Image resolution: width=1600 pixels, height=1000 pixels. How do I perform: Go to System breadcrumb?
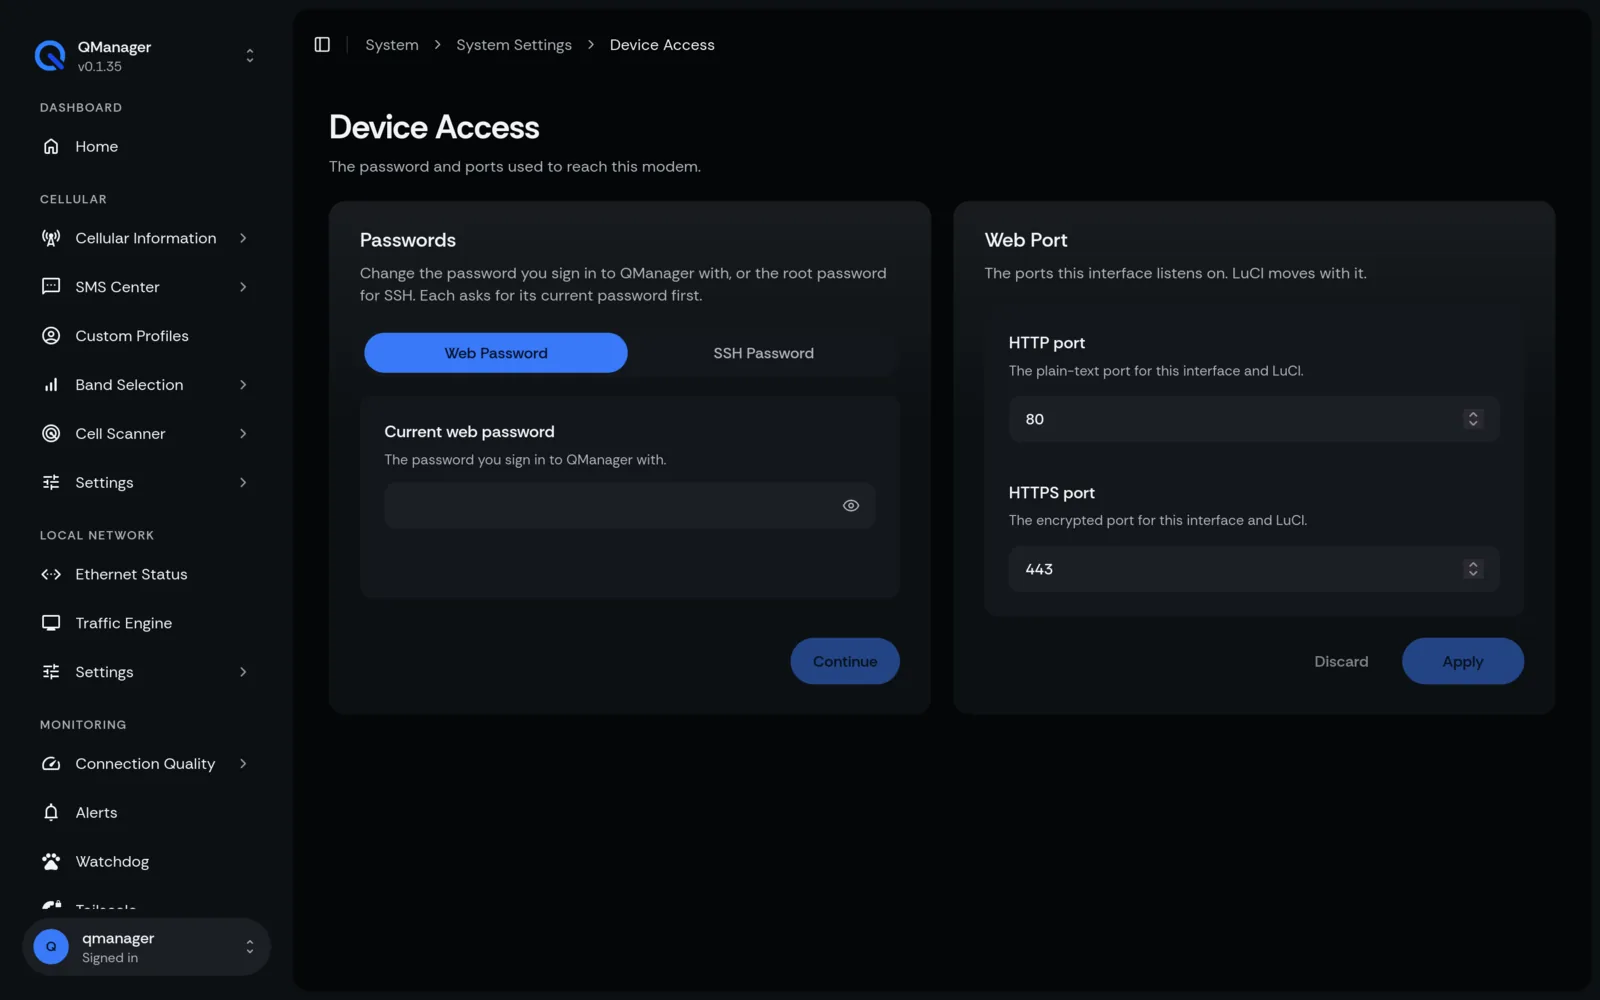pos(392,45)
